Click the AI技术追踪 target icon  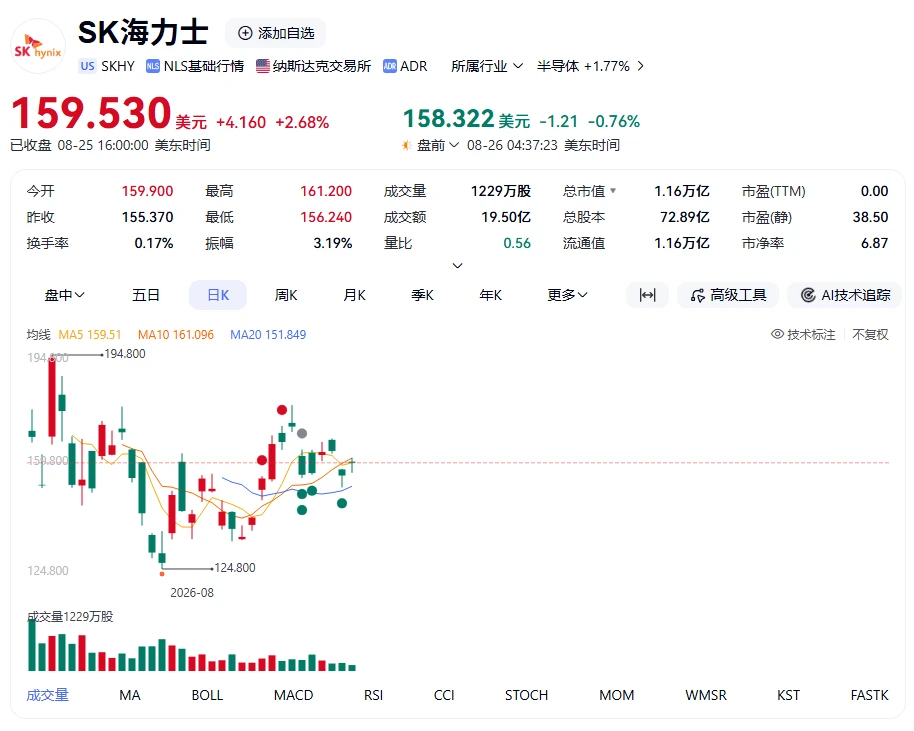coord(808,295)
